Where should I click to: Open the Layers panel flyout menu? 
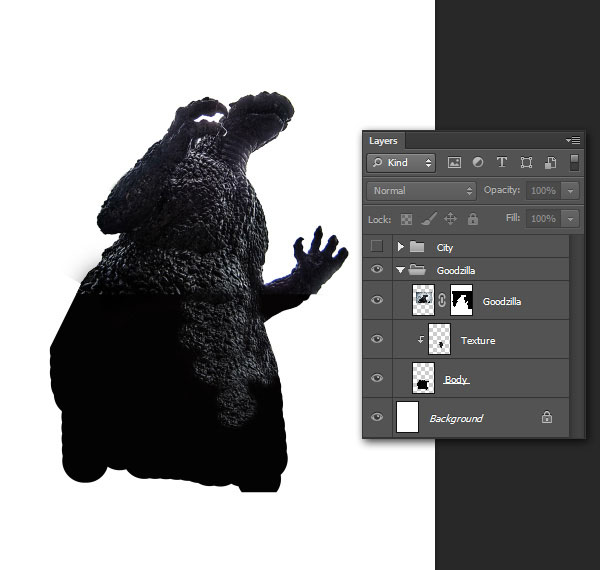[x=573, y=140]
